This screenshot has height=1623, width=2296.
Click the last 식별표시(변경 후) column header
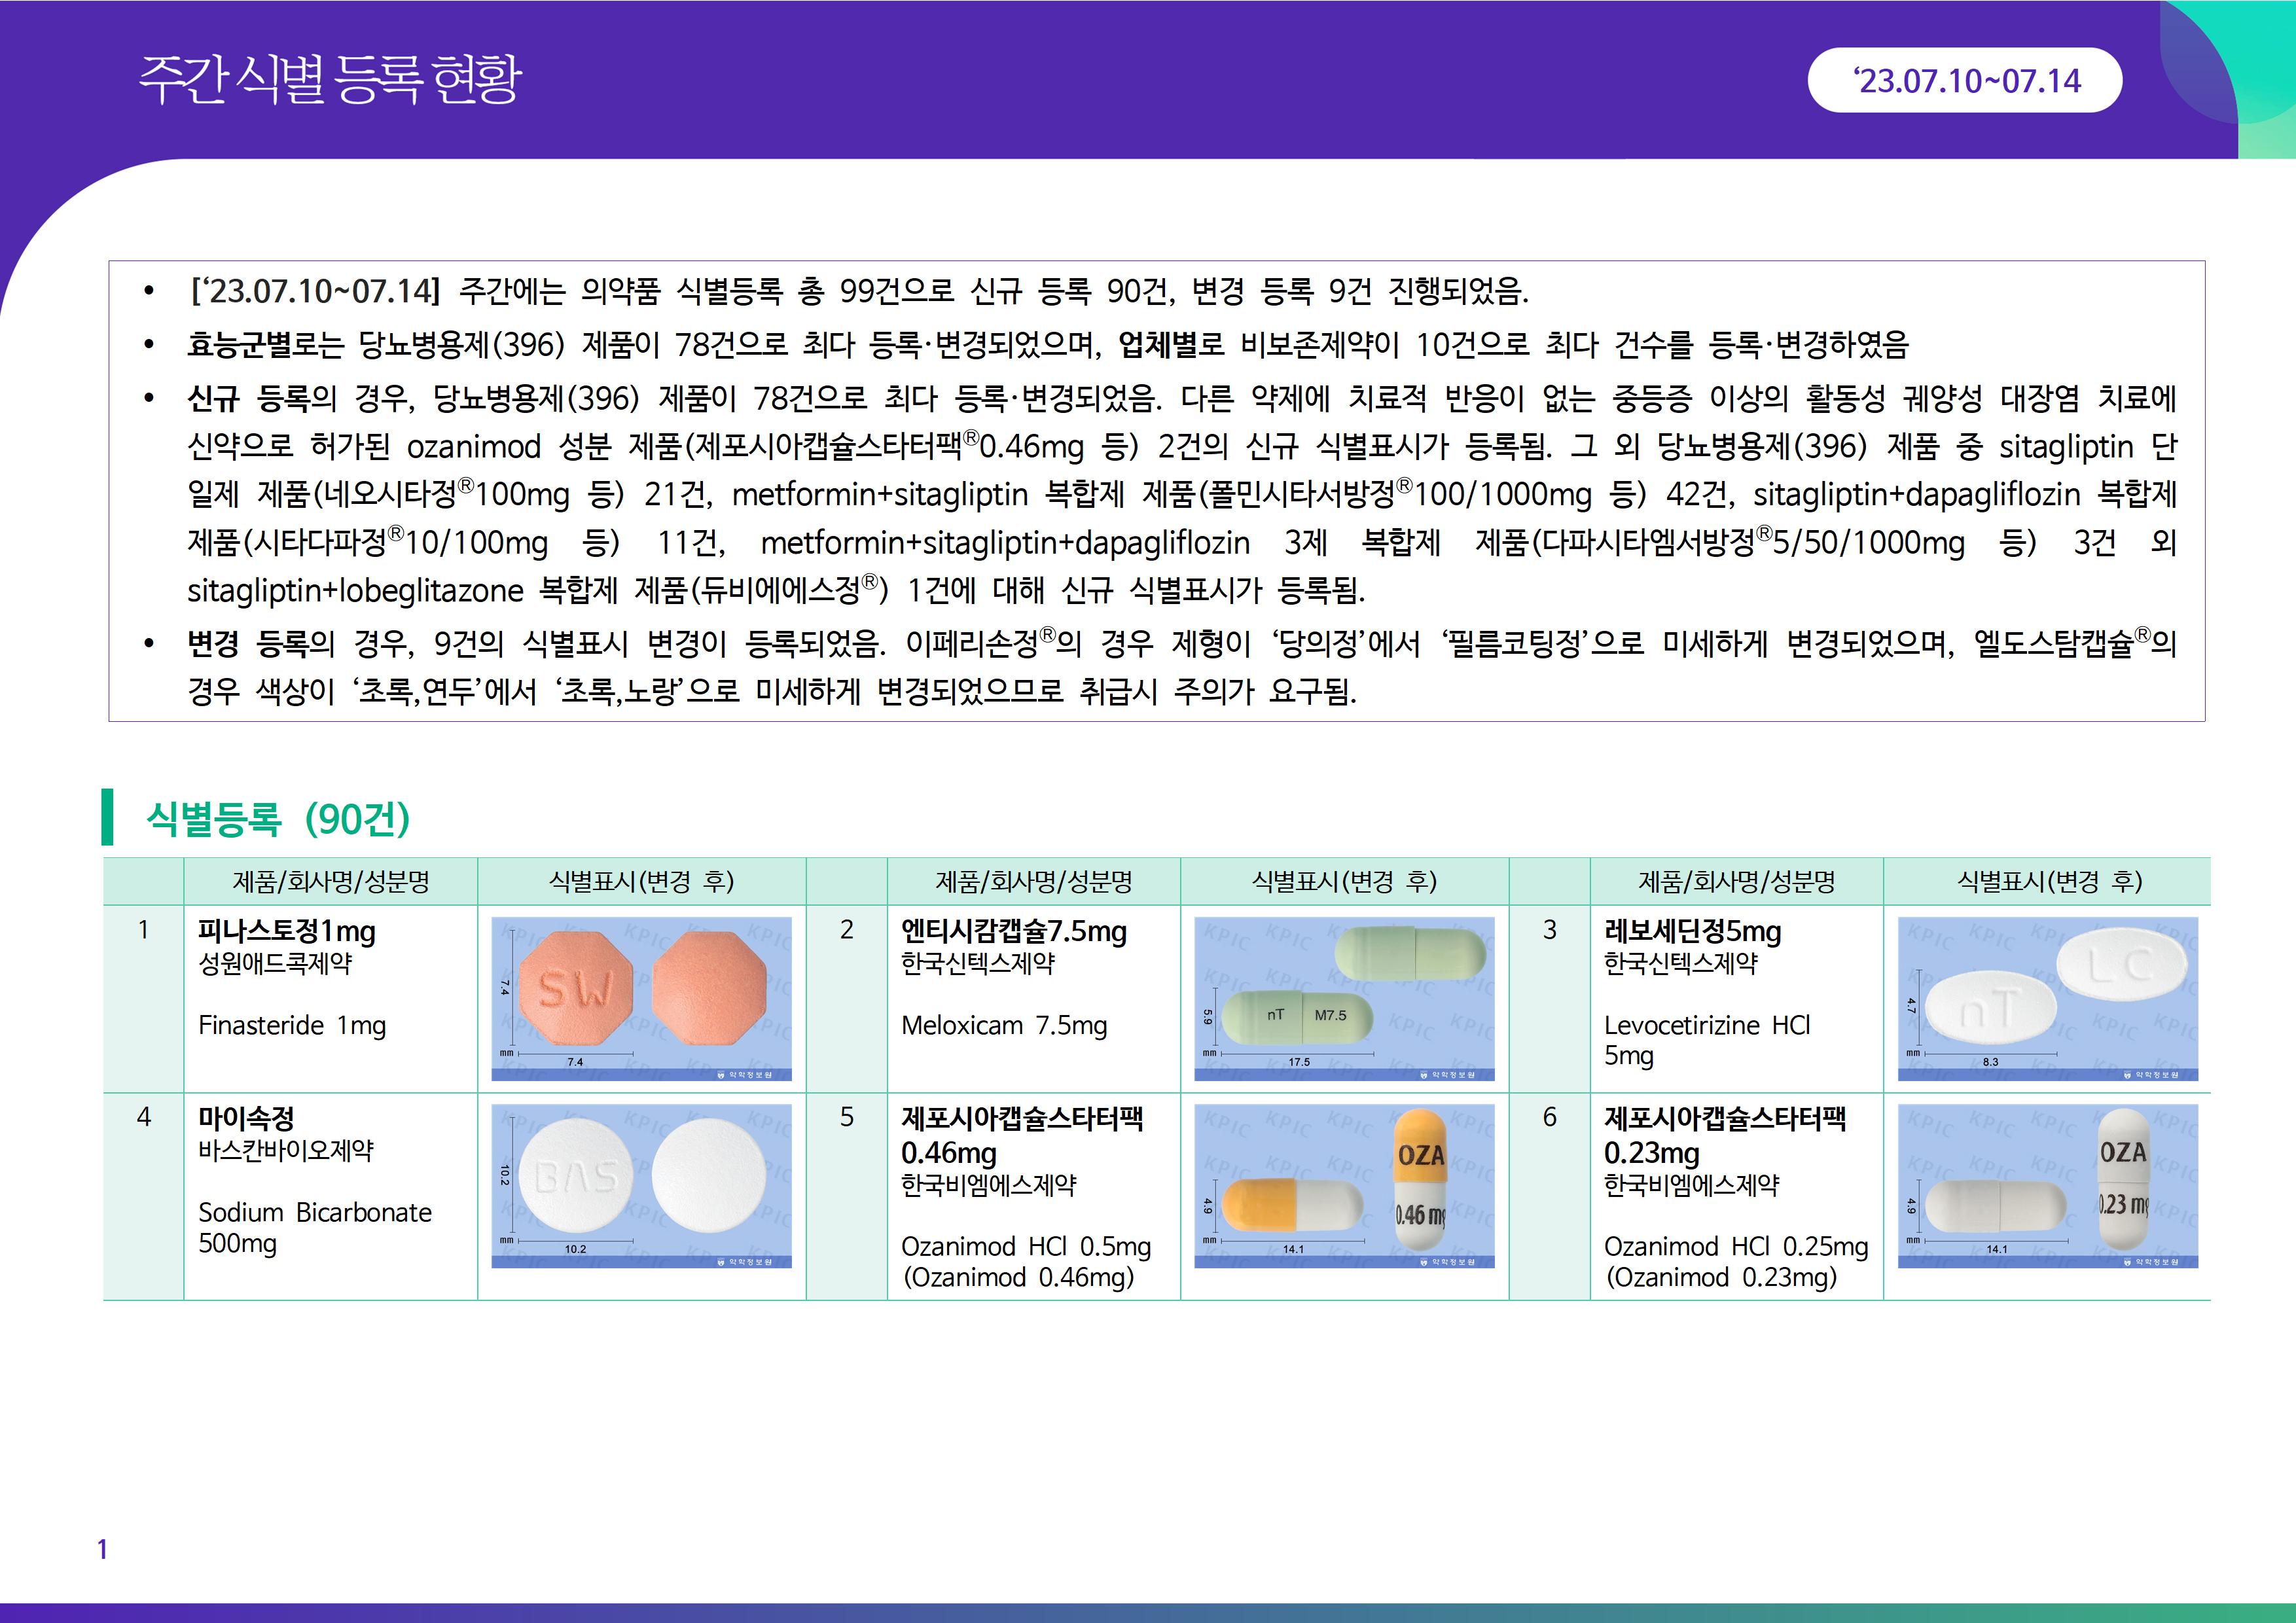pos(2048,881)
